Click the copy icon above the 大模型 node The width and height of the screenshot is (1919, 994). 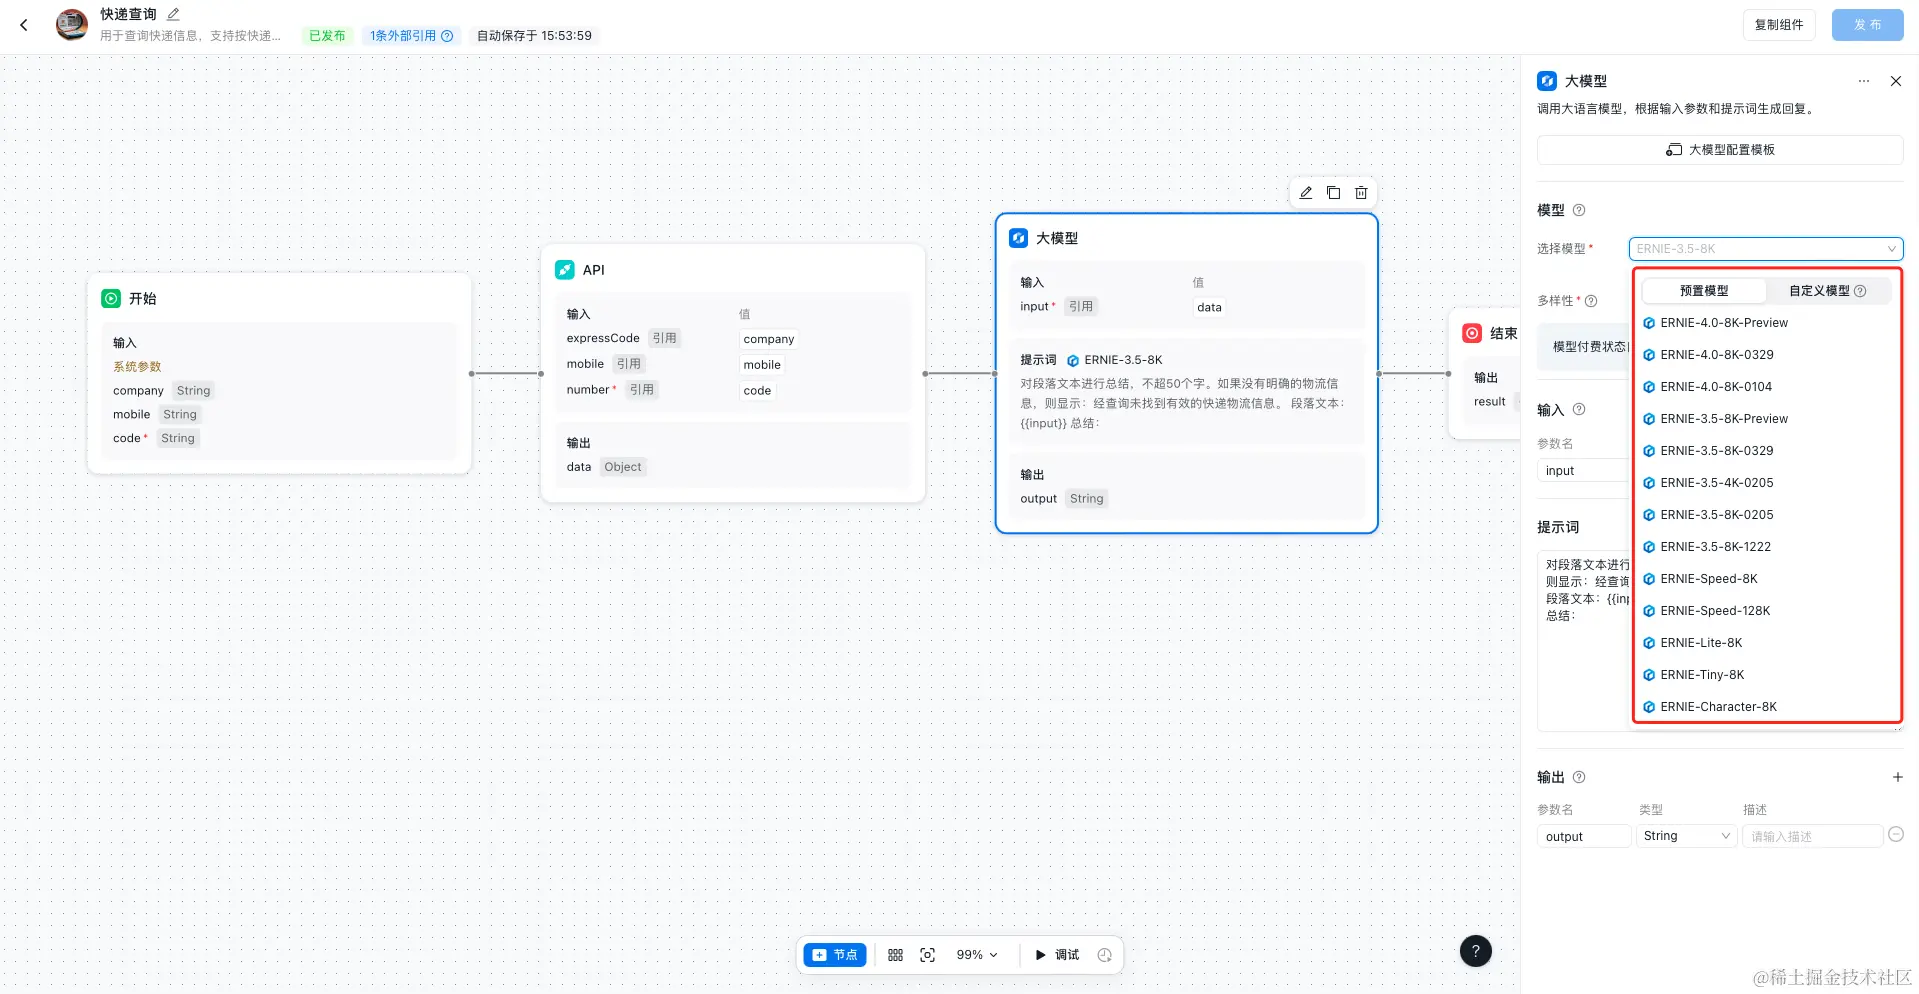(1333, 193)
